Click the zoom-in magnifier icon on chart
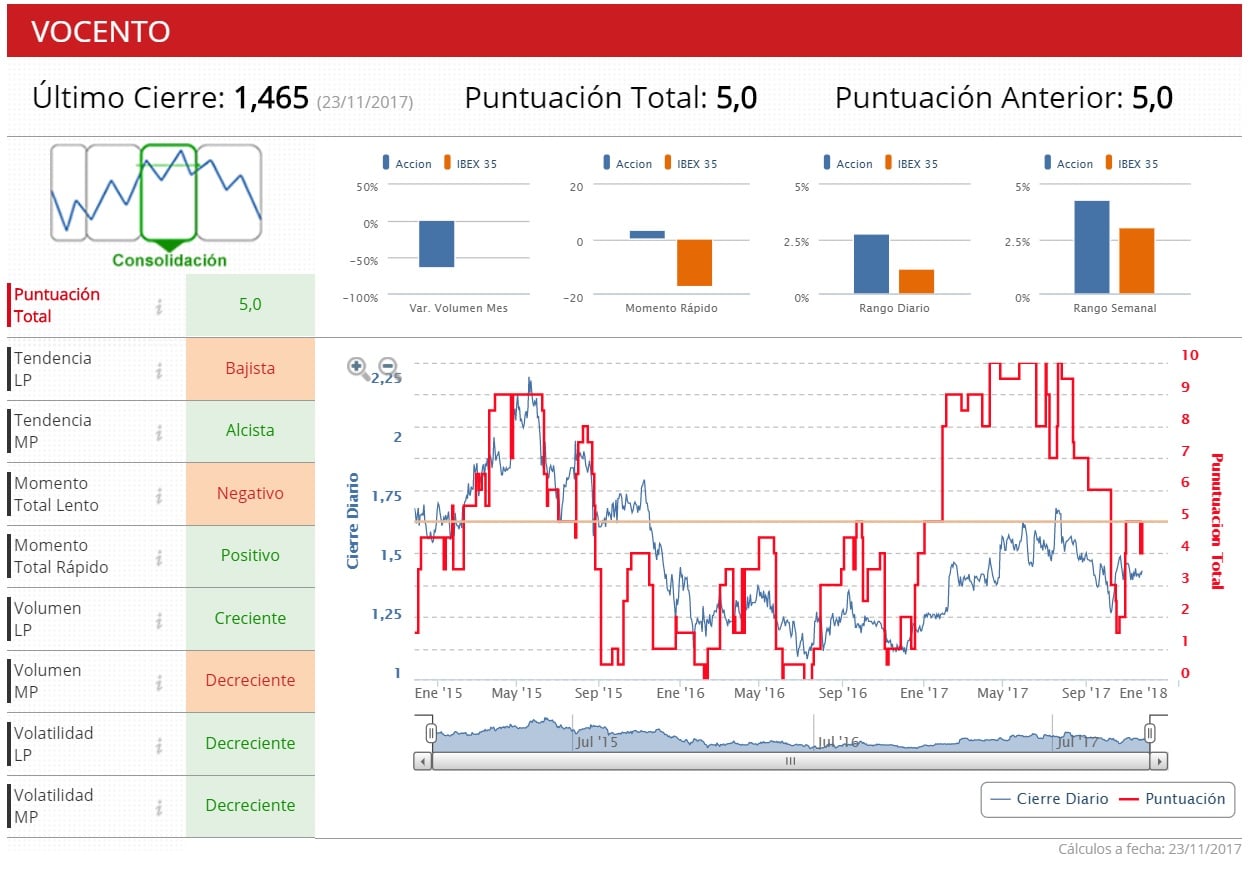This screenshot has width=1251, height=871. click(x=358, y=367)
